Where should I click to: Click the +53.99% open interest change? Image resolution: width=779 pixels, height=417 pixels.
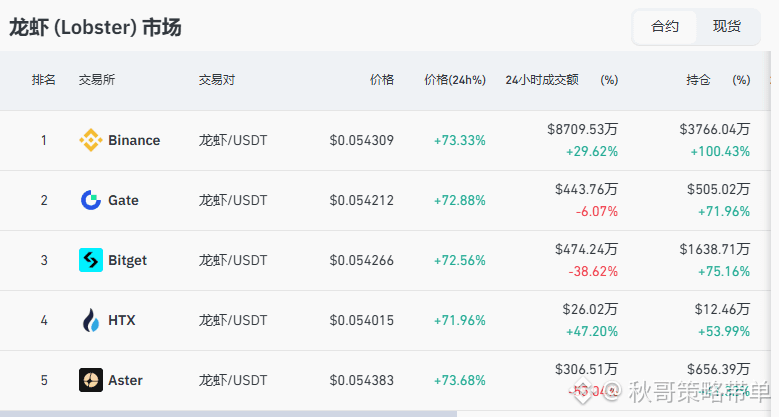(x=724, y=332)
